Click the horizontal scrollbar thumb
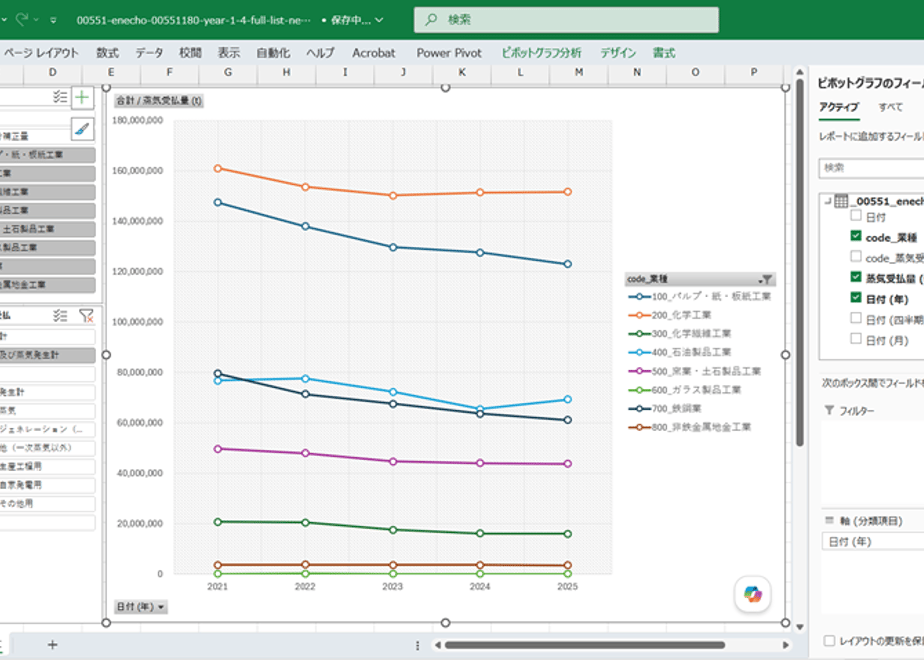Screen dimensions: 924x660 (x=584, y=645)
